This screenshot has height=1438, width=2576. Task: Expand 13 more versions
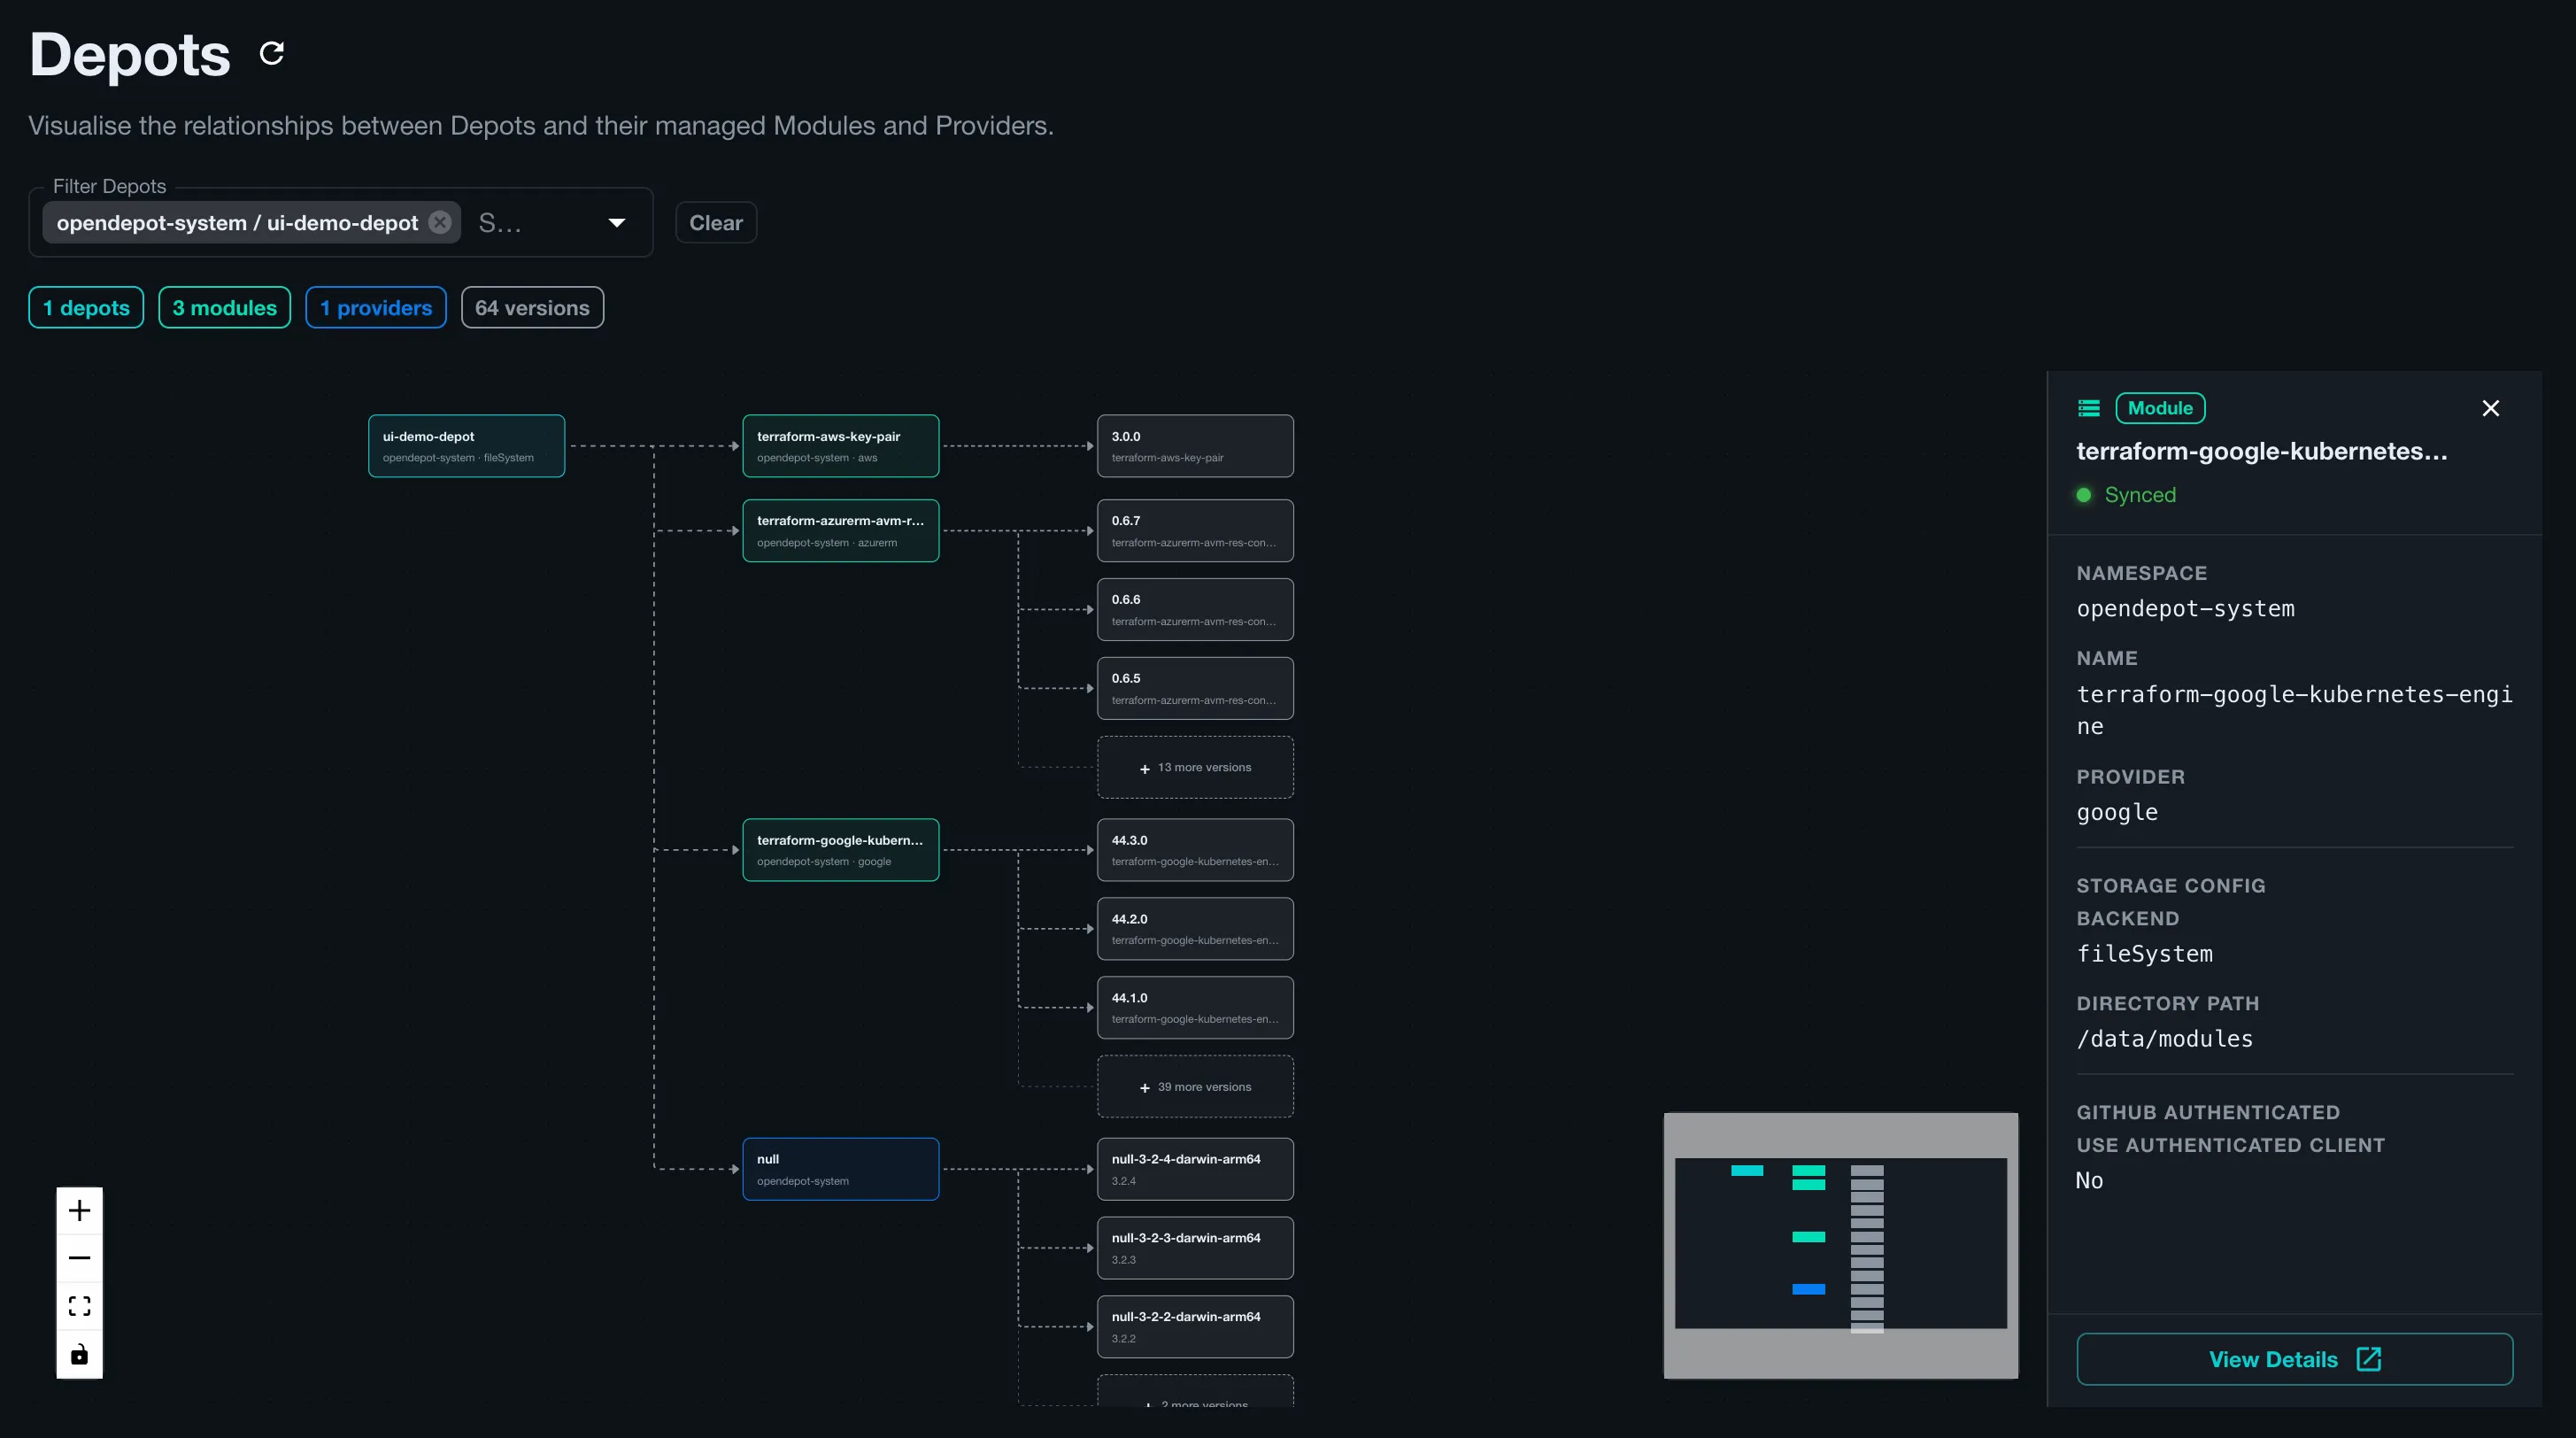point(1195,768)
